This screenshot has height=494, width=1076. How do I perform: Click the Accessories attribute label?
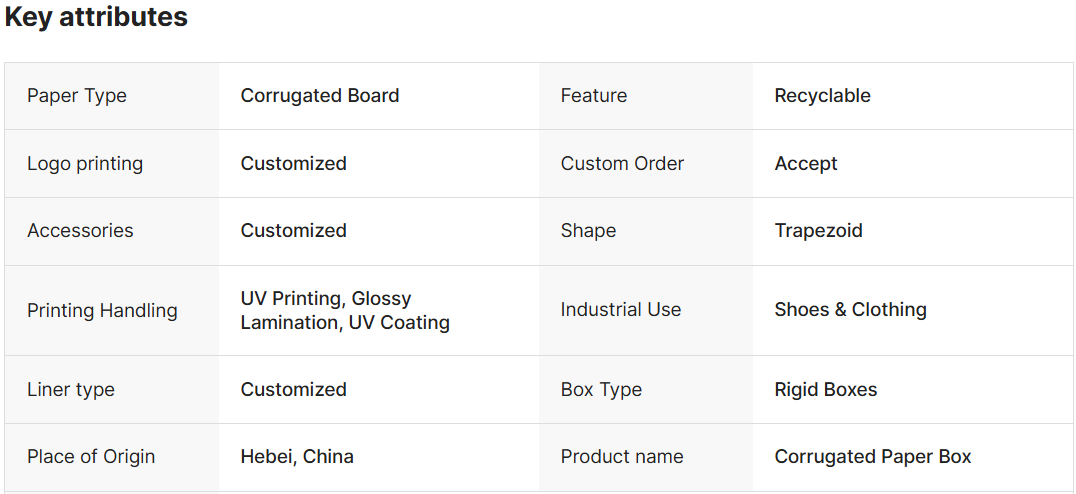point(80,231)
